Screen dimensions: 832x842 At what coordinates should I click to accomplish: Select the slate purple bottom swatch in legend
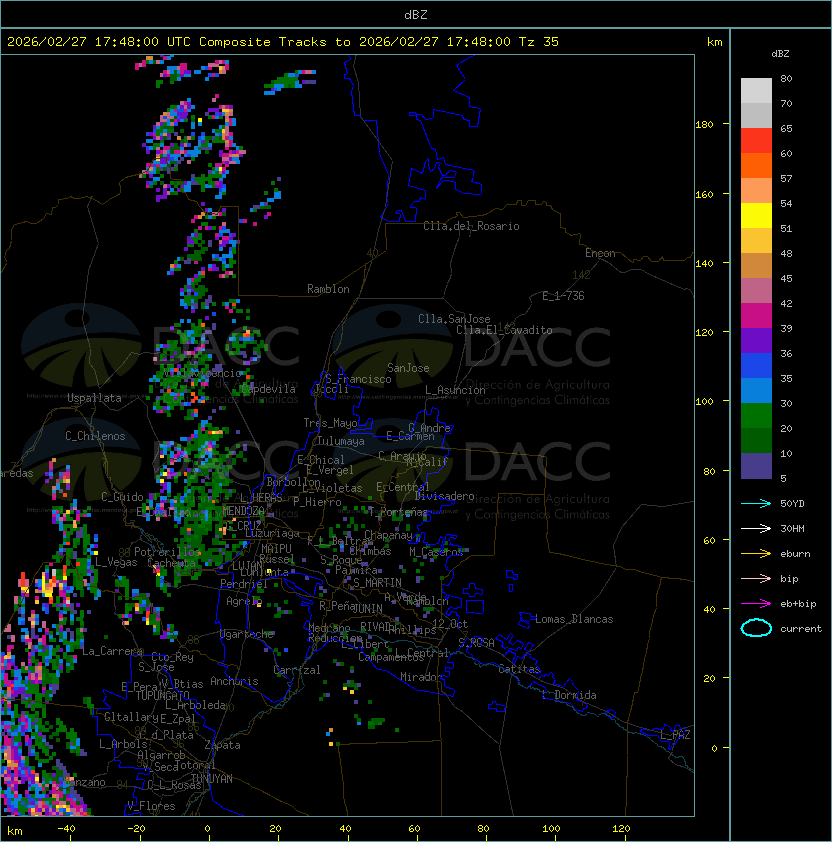[x=756, y=466]
